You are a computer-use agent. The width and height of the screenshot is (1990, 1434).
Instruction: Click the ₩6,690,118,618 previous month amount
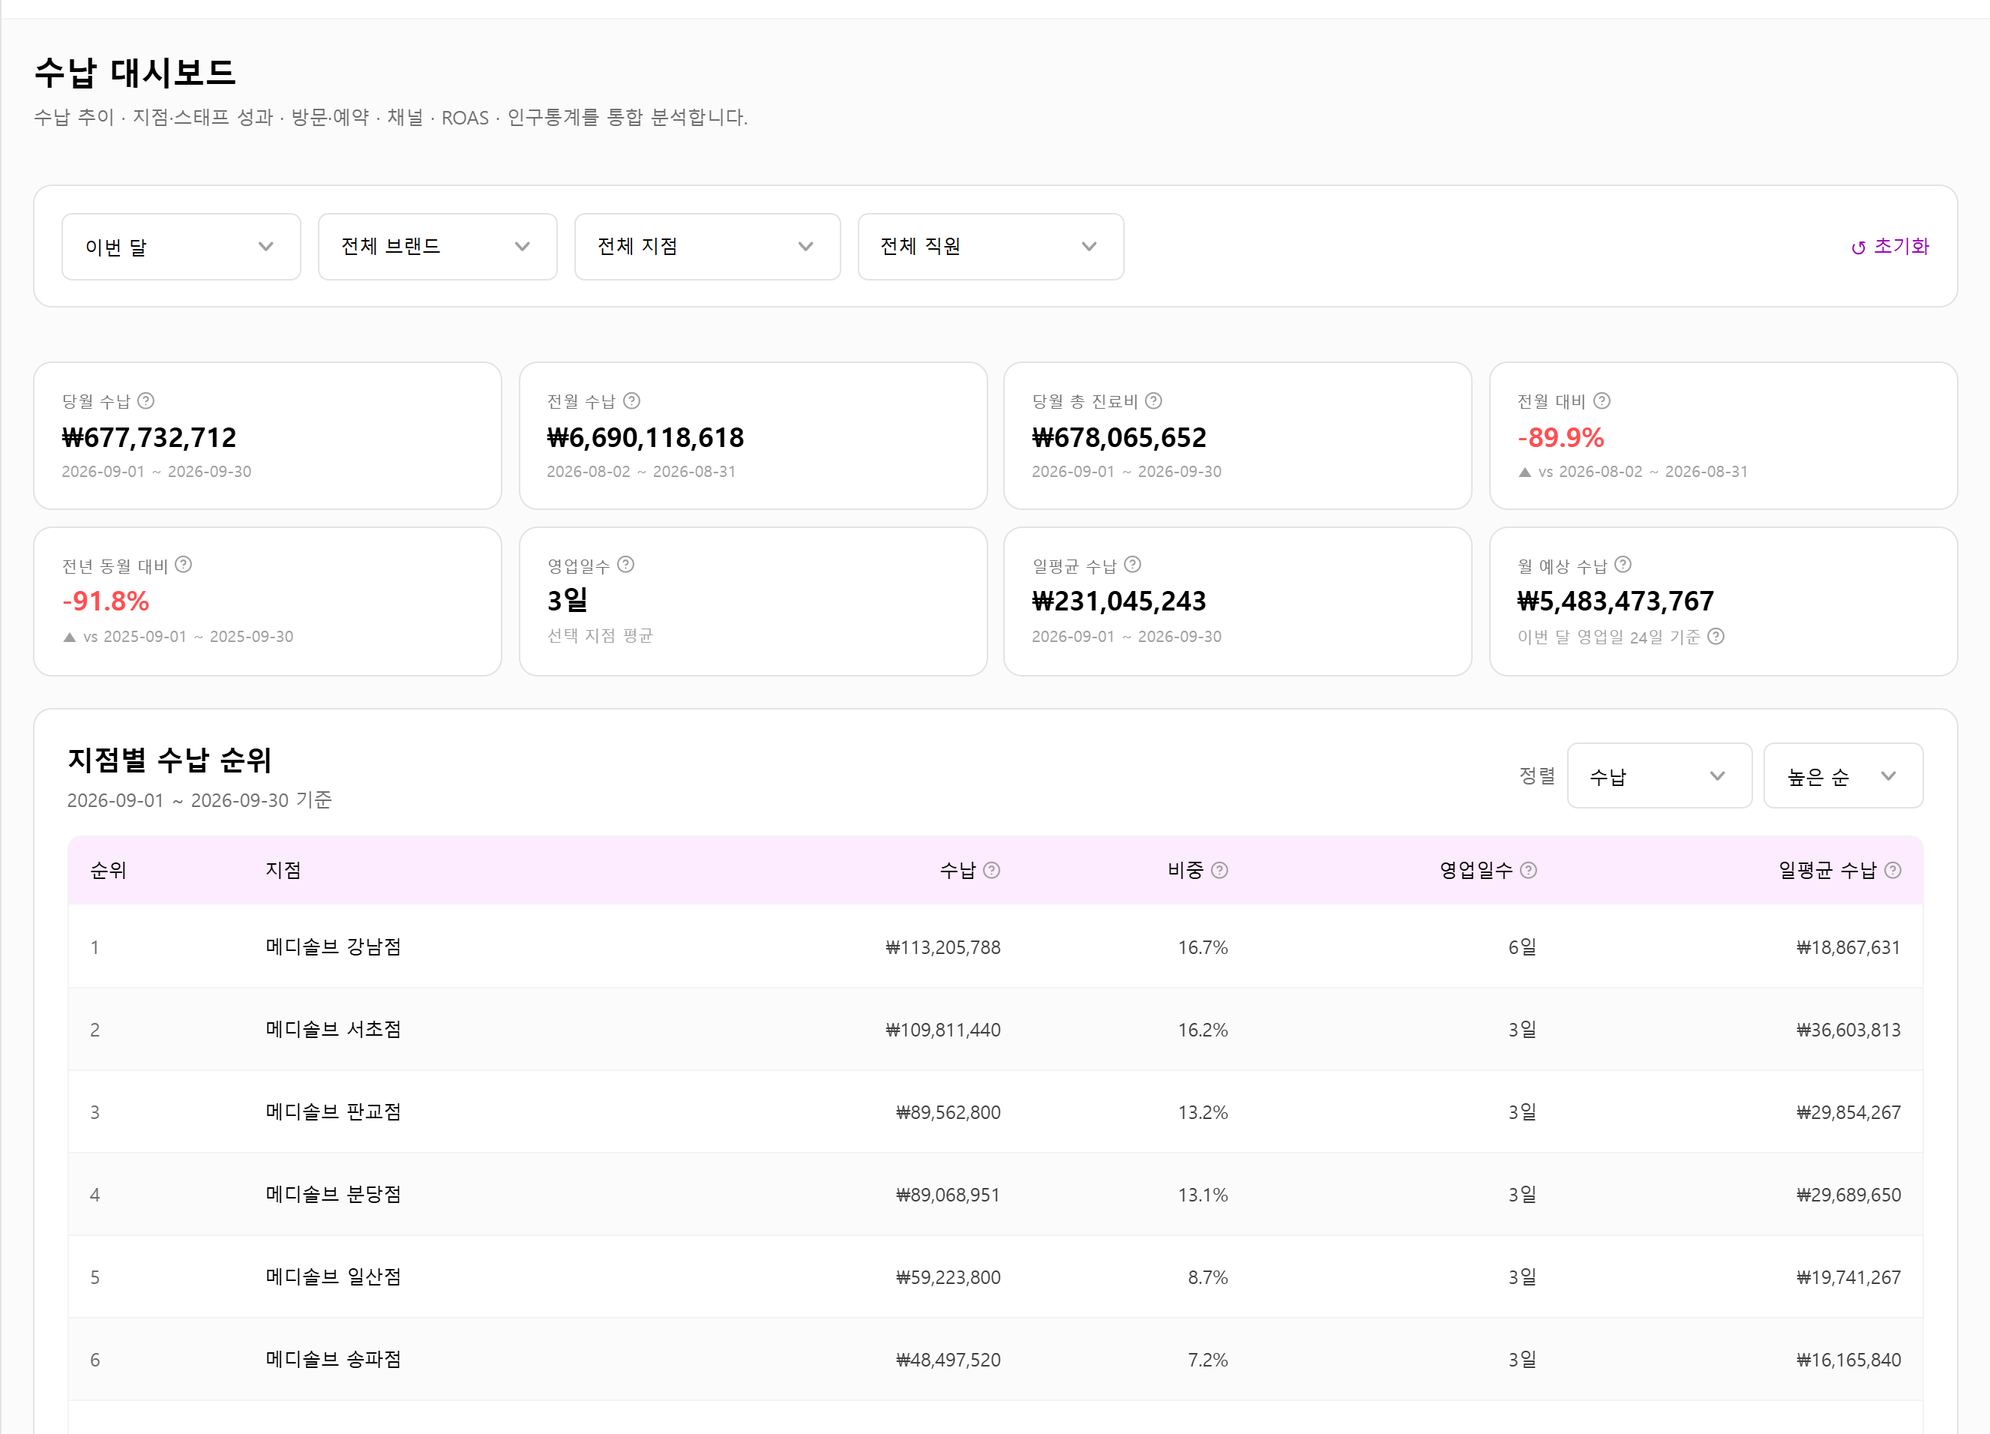[x=645, y=438]
